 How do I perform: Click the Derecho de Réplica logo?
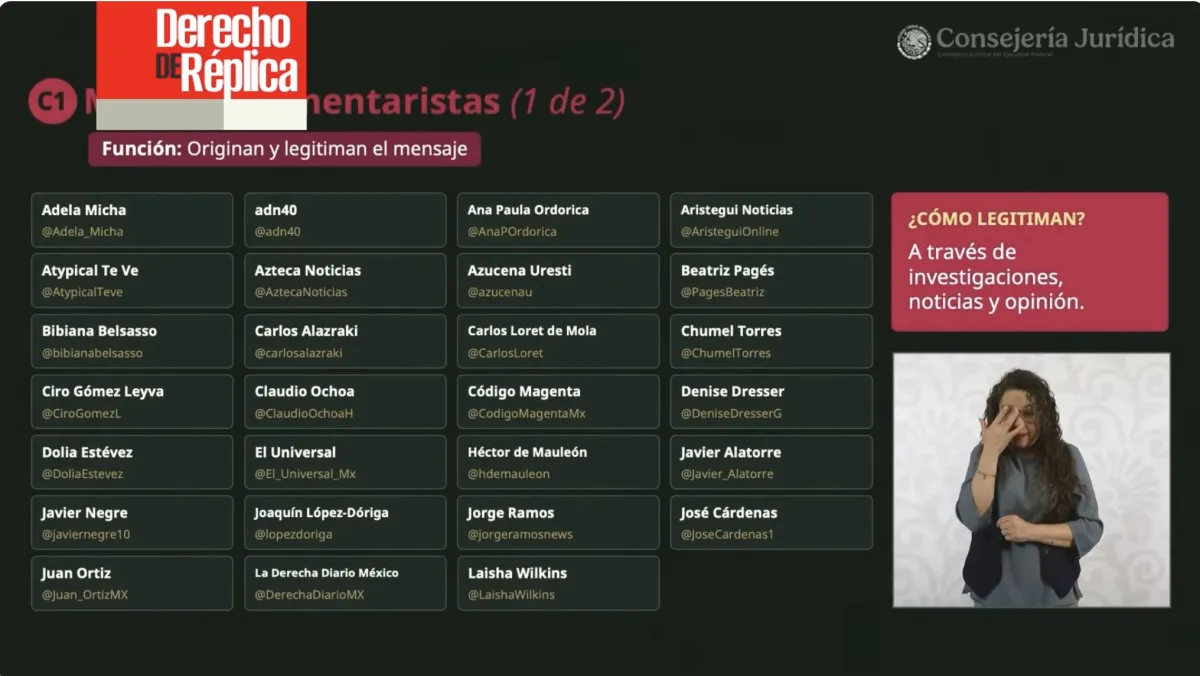[201, 65]
